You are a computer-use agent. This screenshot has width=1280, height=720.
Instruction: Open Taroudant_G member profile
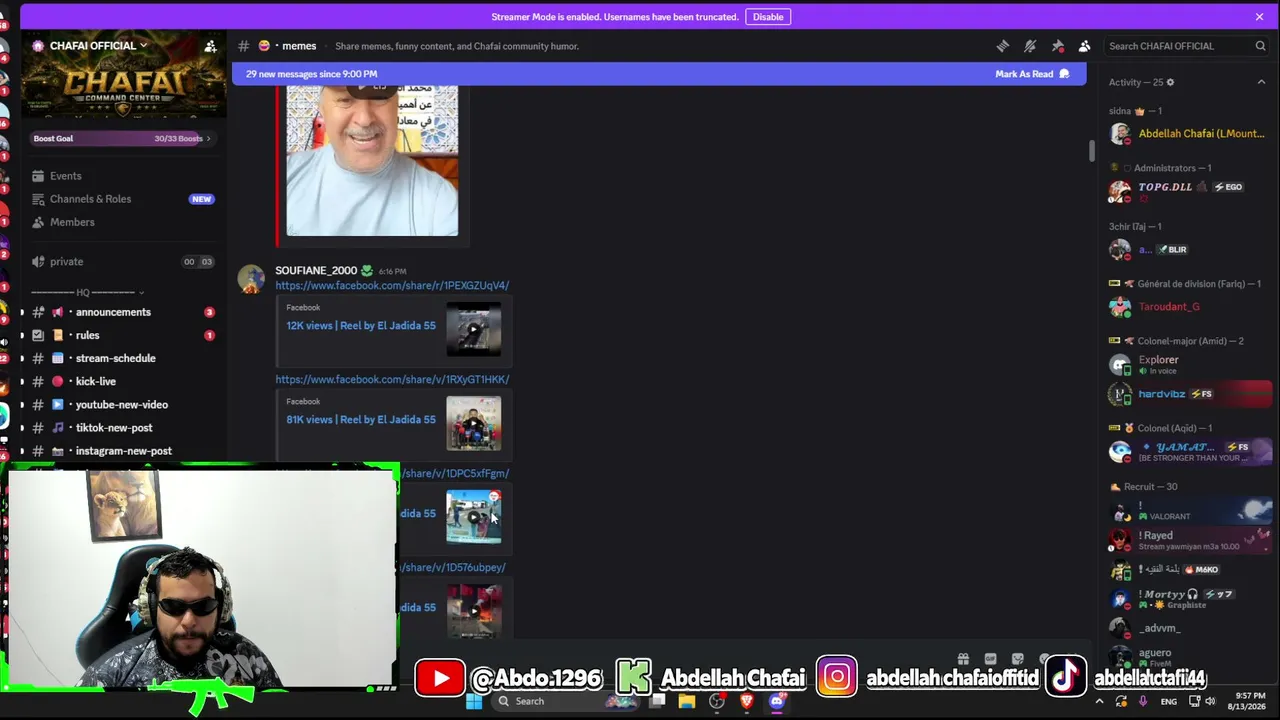click(x=1190, y=307)
